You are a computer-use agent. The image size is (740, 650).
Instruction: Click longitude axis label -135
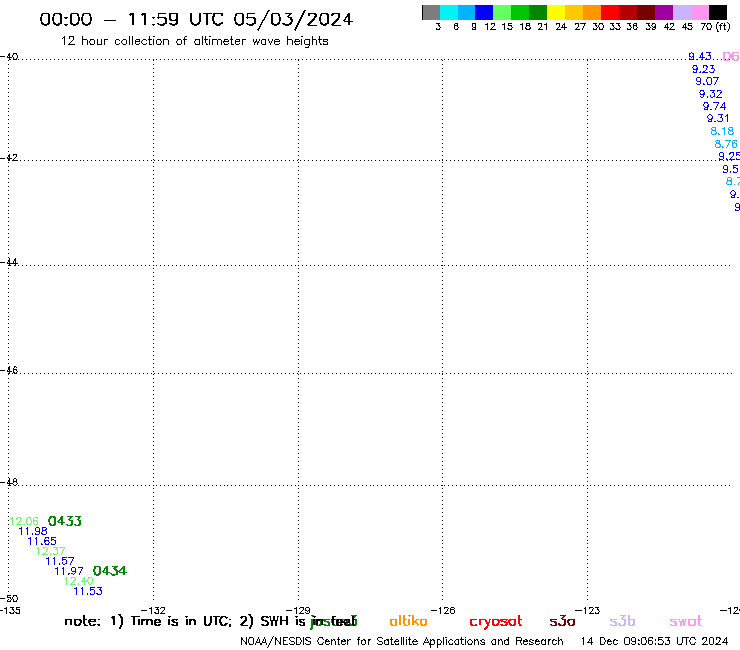(x=9, y=611)
